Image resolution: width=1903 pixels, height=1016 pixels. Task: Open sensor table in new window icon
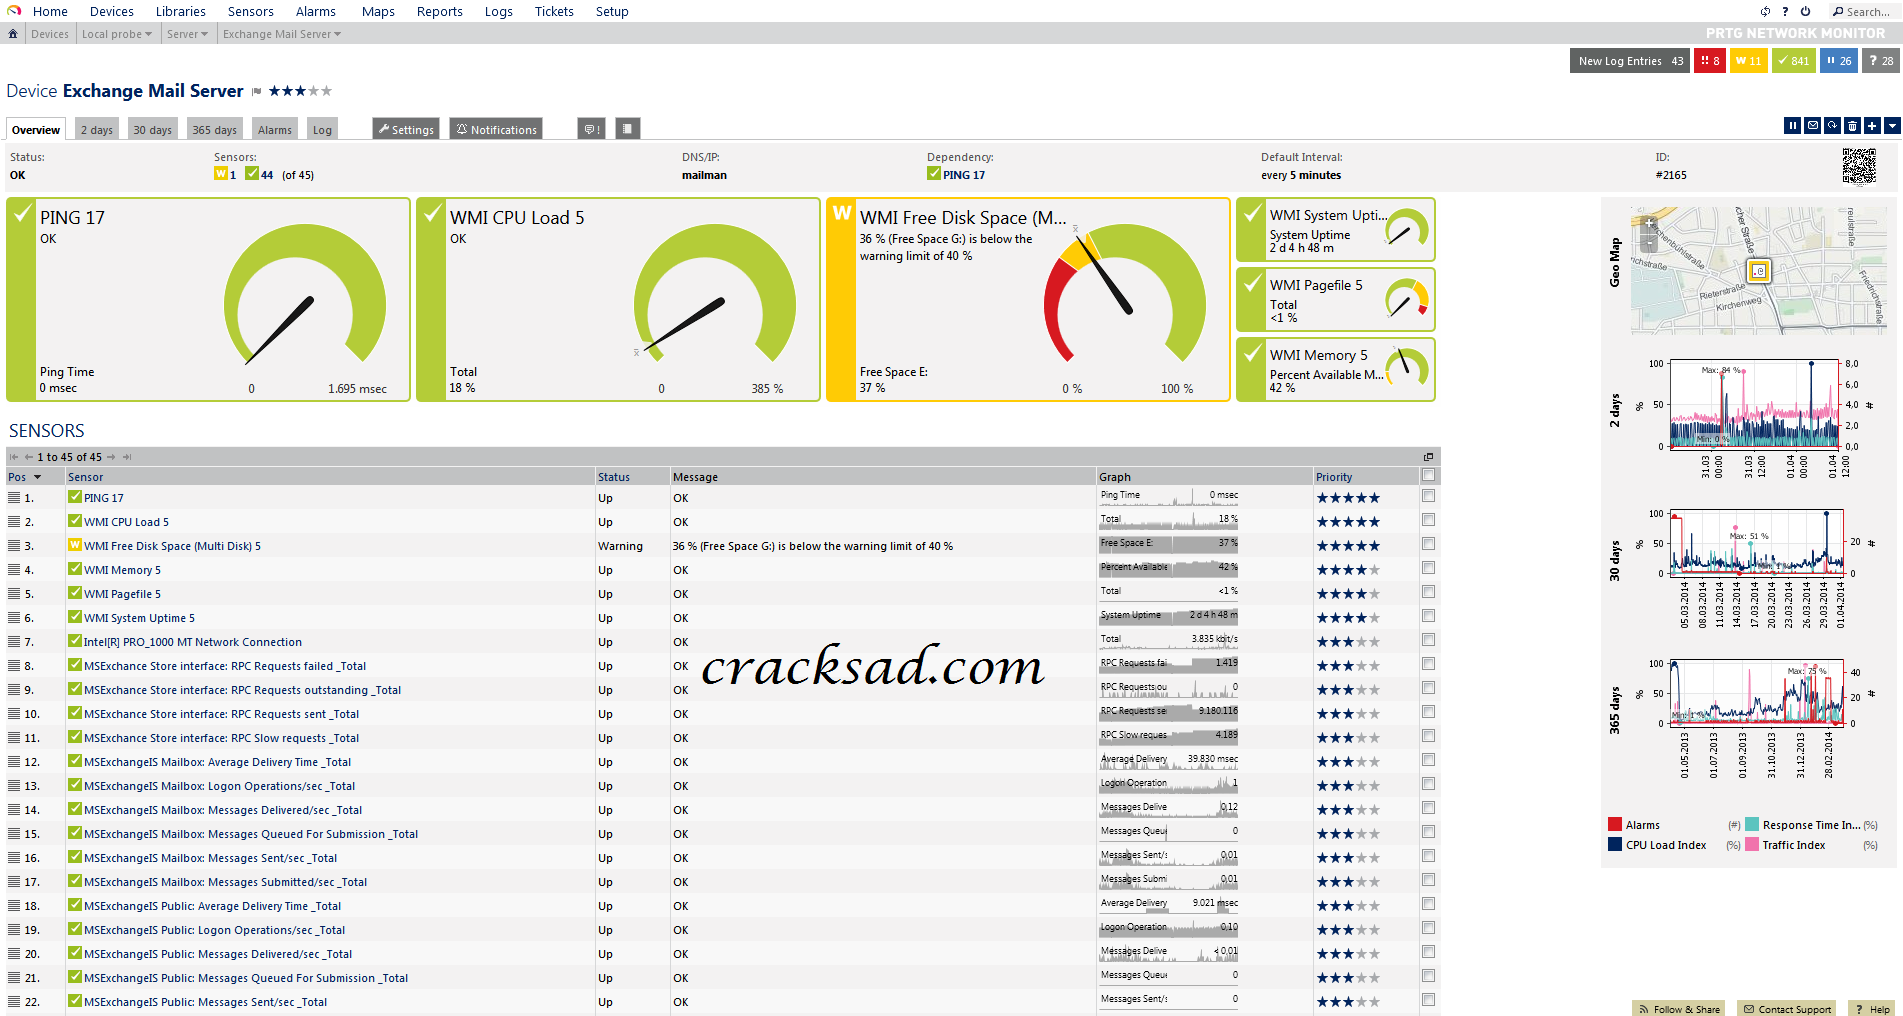(x=1429, y=457)
